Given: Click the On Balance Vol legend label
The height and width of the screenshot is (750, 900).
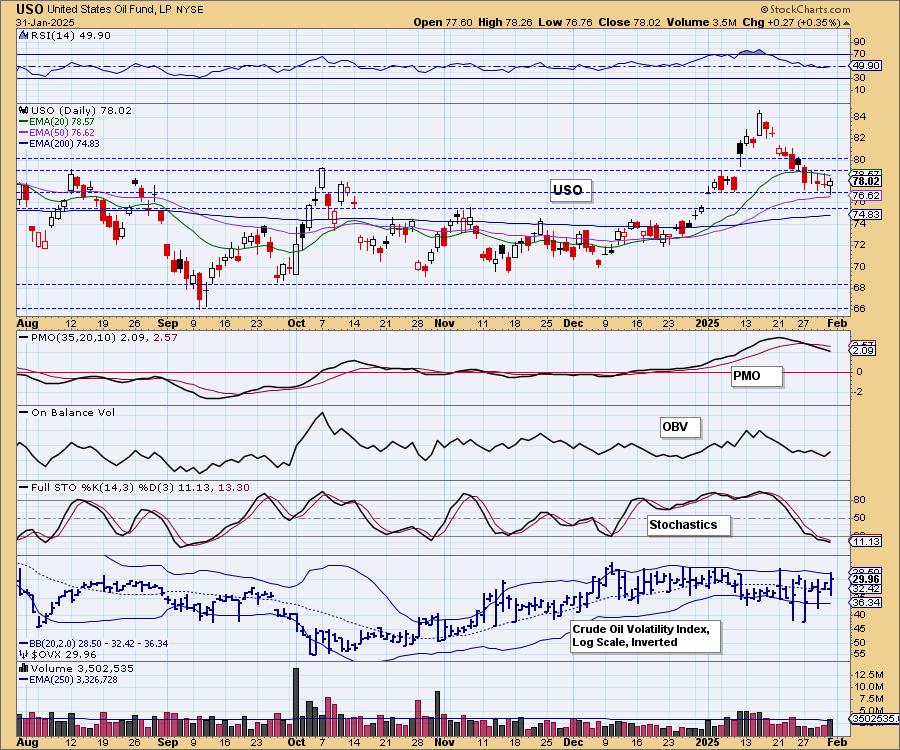Looking at the screenshot, I should click(x=67, y=412).
